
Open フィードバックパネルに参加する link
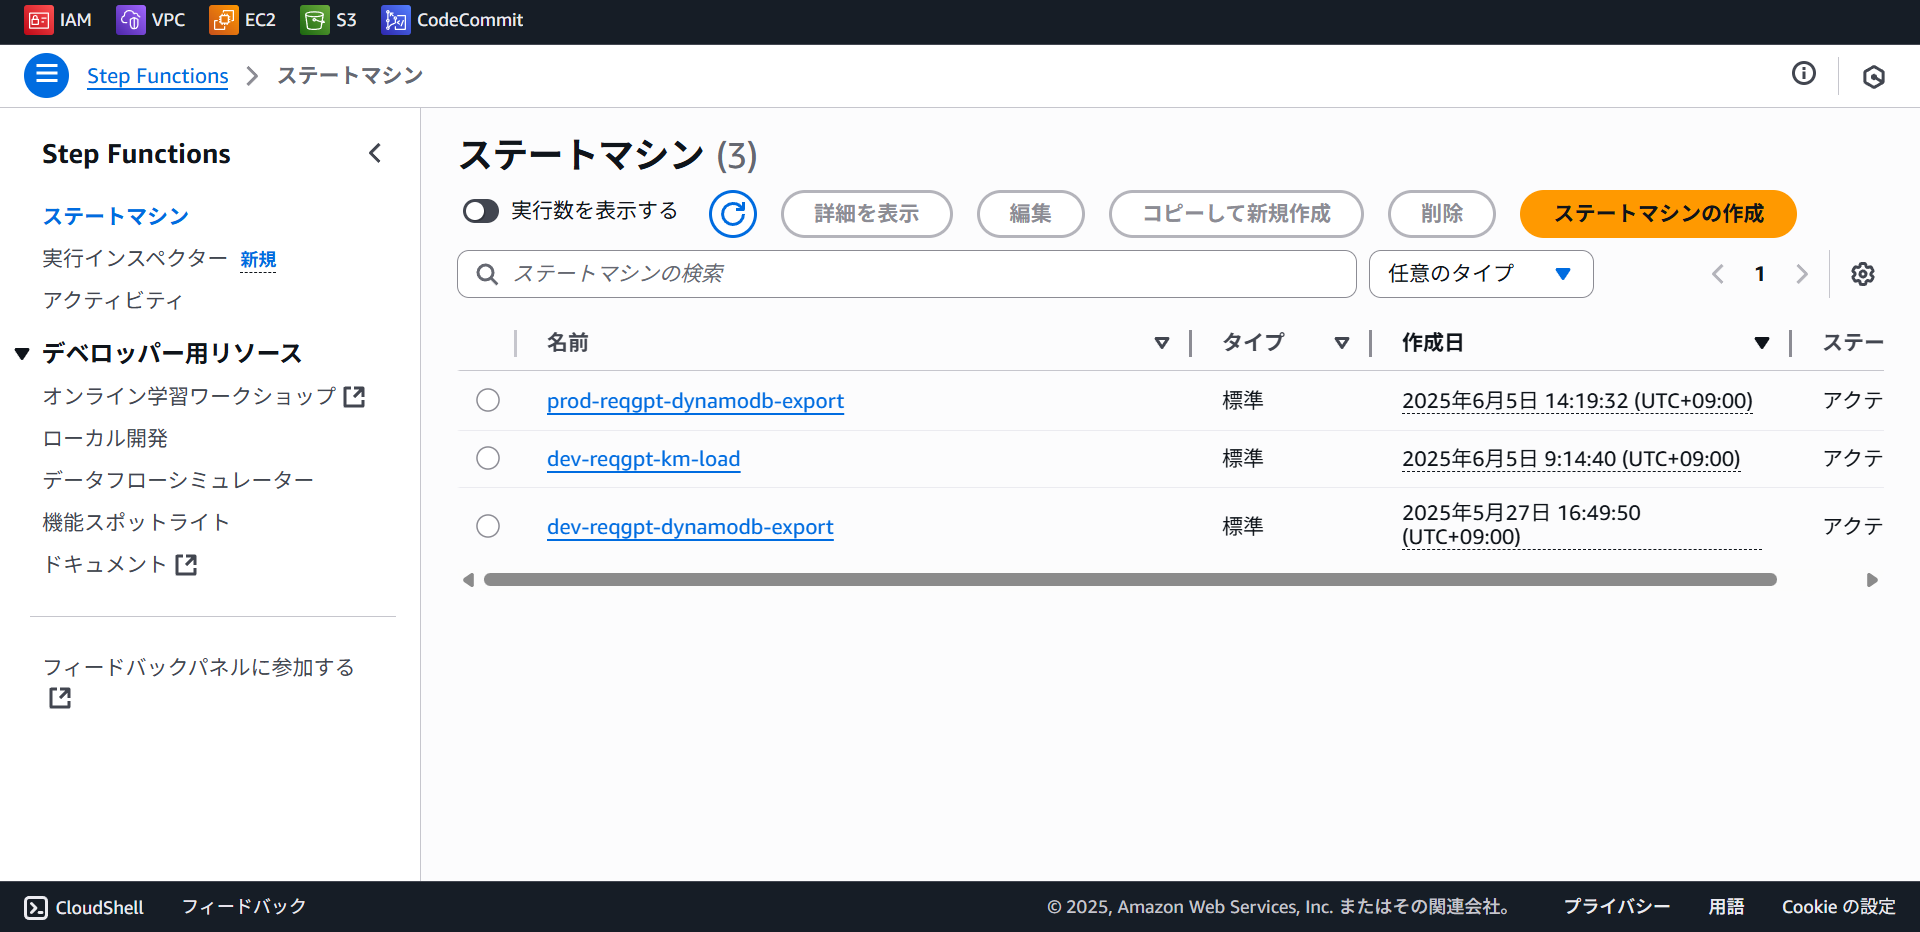click(x=199, y=667)
